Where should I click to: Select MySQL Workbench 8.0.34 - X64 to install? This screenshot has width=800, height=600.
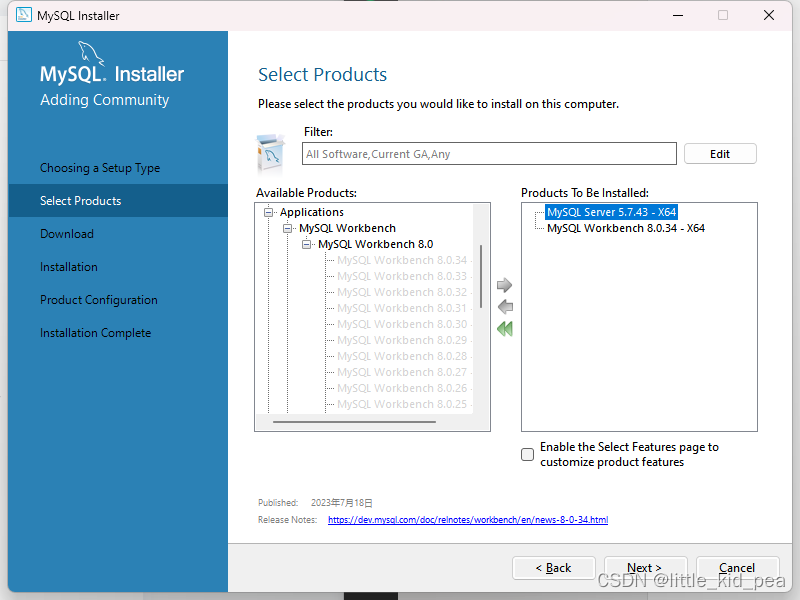tap(626, 229)
